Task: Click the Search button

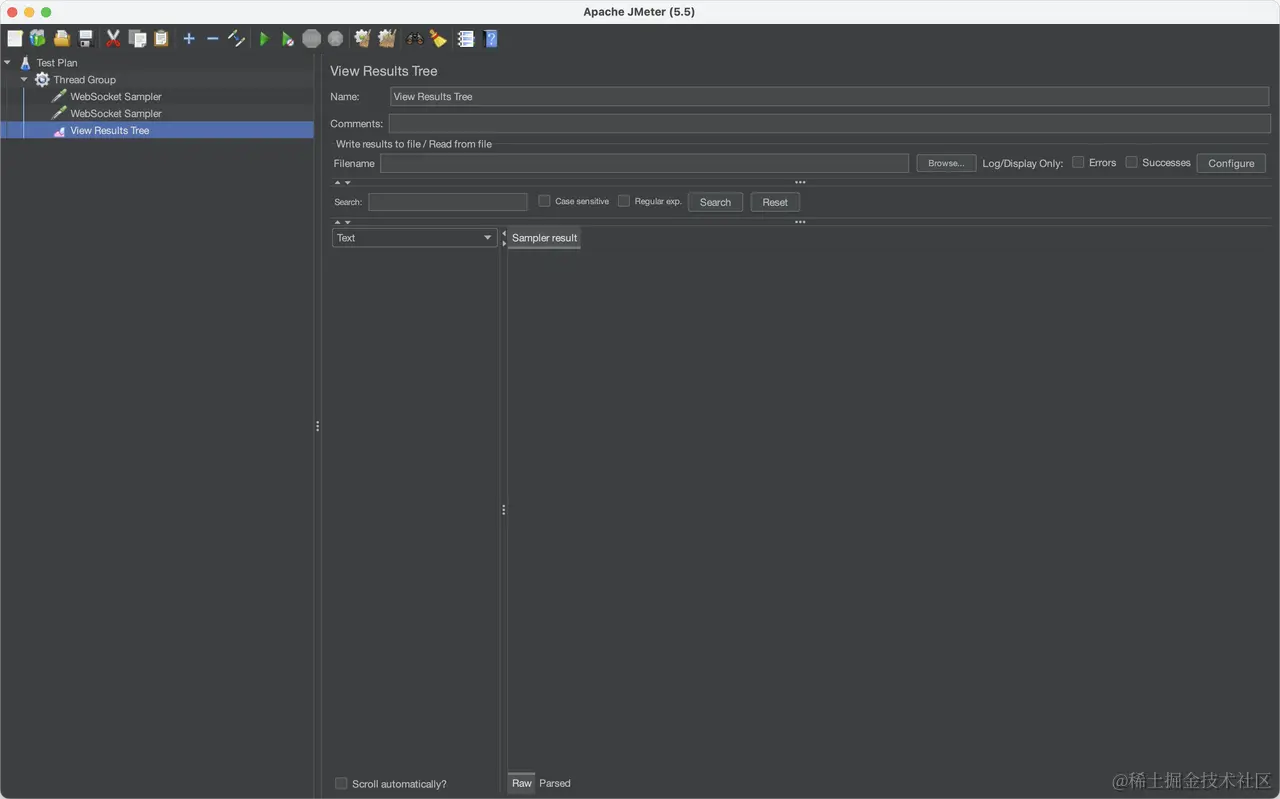Action: click(x=715, y=202)
